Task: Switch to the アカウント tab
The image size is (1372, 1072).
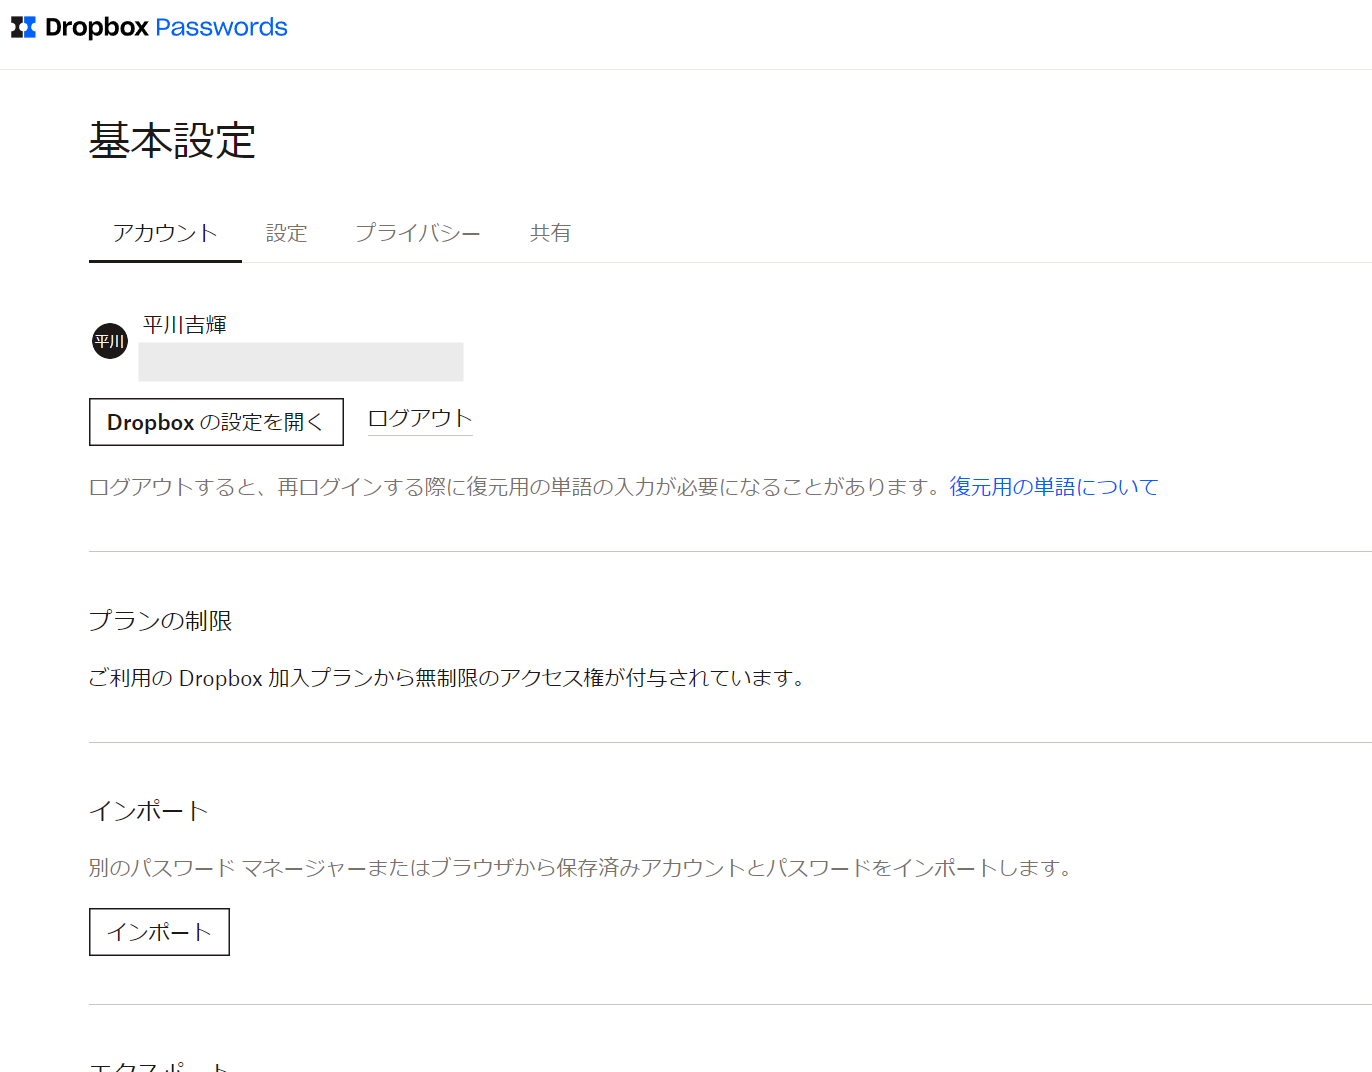Action: (x=165, y=233)
